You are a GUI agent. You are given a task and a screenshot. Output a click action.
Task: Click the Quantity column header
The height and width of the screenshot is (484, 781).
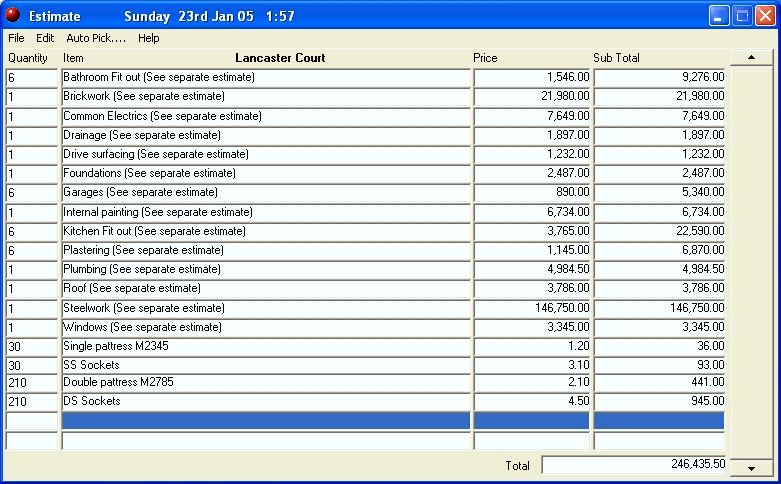pyautogui.click(x=28, y=58)
